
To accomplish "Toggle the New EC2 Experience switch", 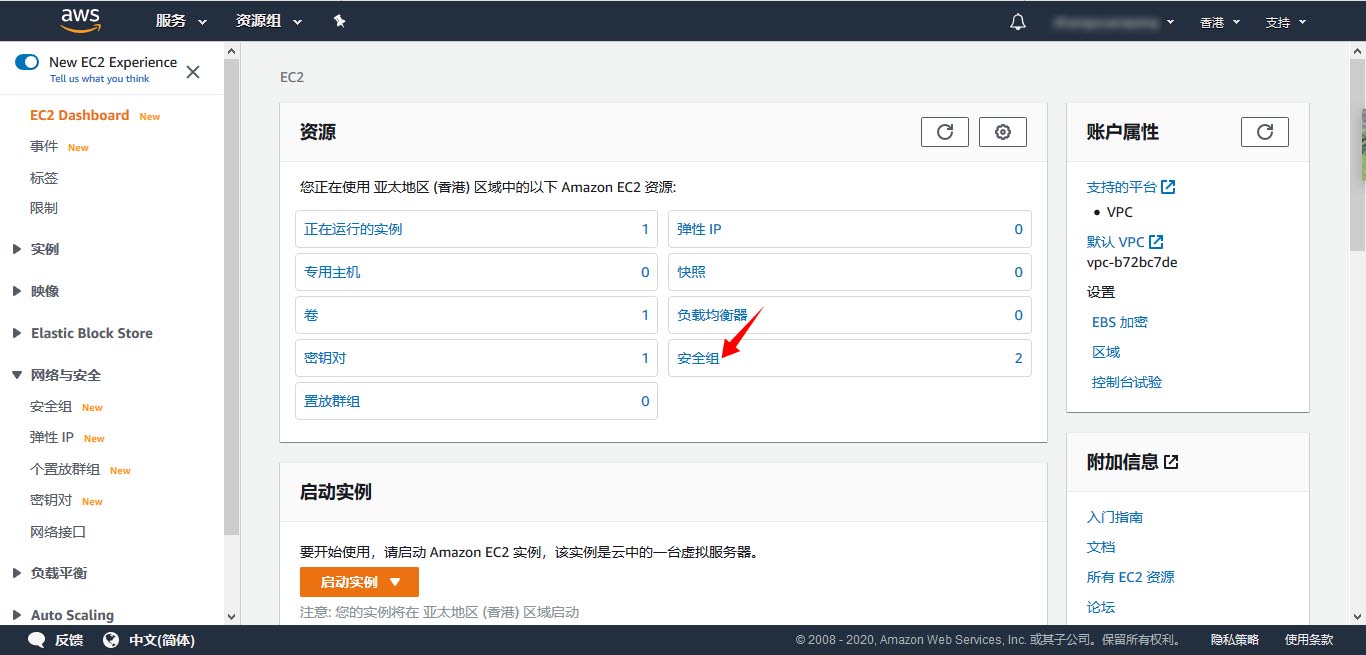I will coord(27,62).
